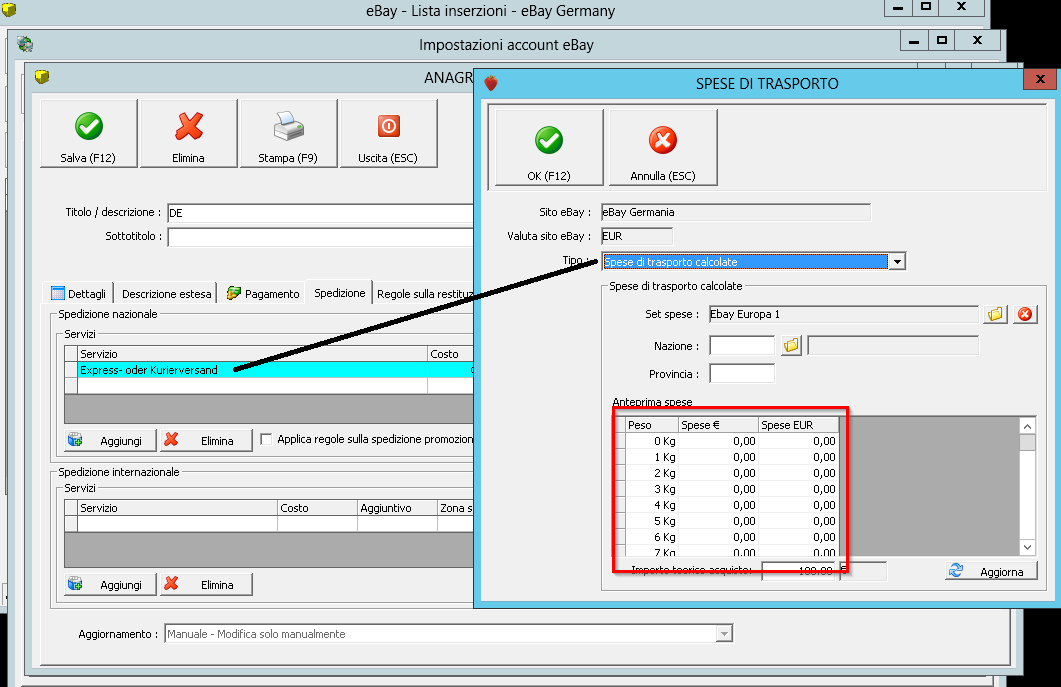The height and width of the screenshot is (687, 1061).
Task: Toggle Applica regole sulla spedizione promozionale checkbox
Action: pos(267,439)
